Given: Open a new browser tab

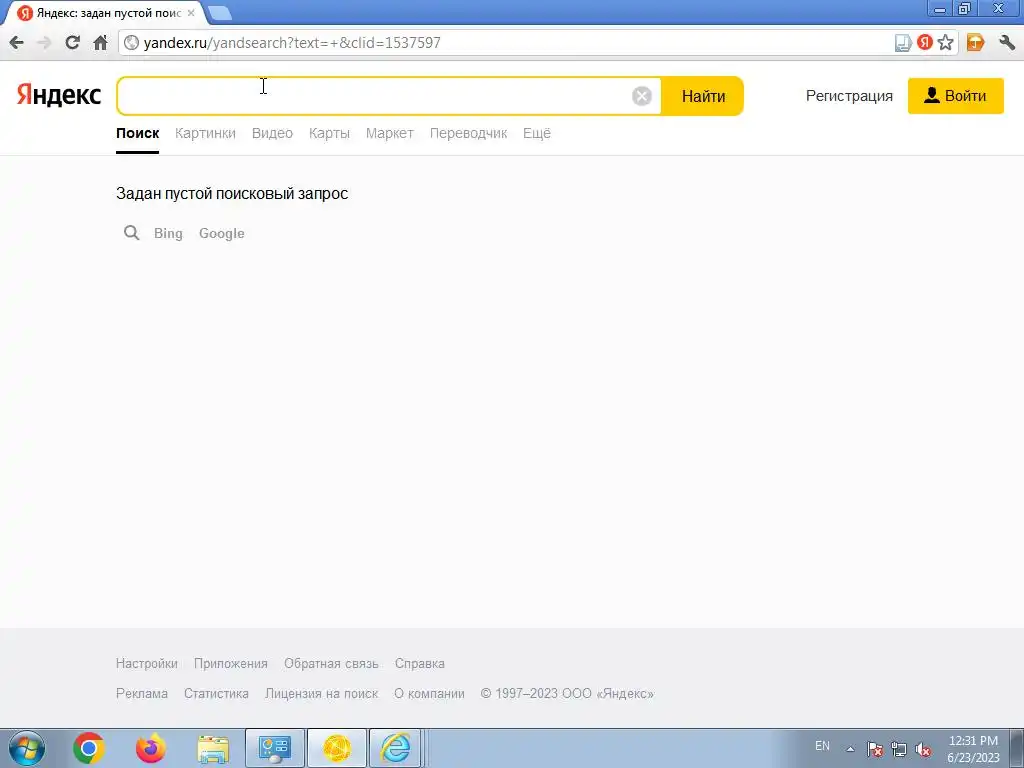Looking at the screenshot, I should pyautogui.click(x=220, y=12).
